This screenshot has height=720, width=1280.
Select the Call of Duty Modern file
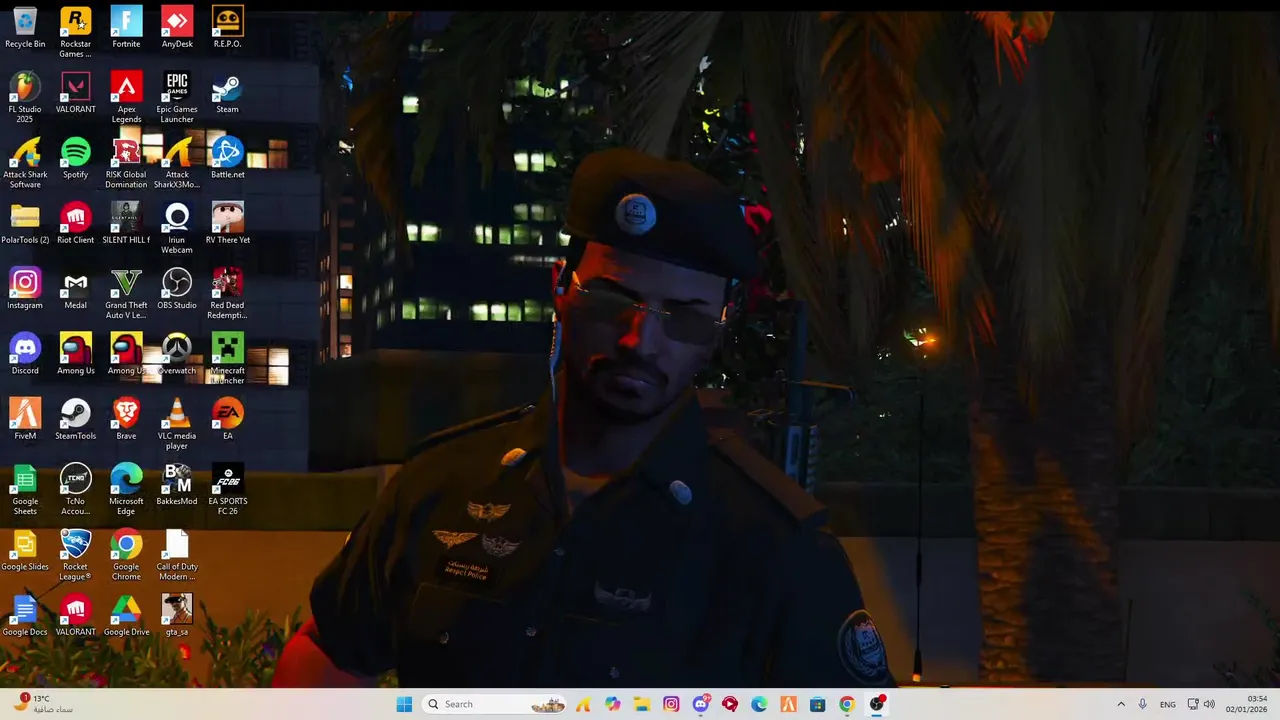click(177, 555)
